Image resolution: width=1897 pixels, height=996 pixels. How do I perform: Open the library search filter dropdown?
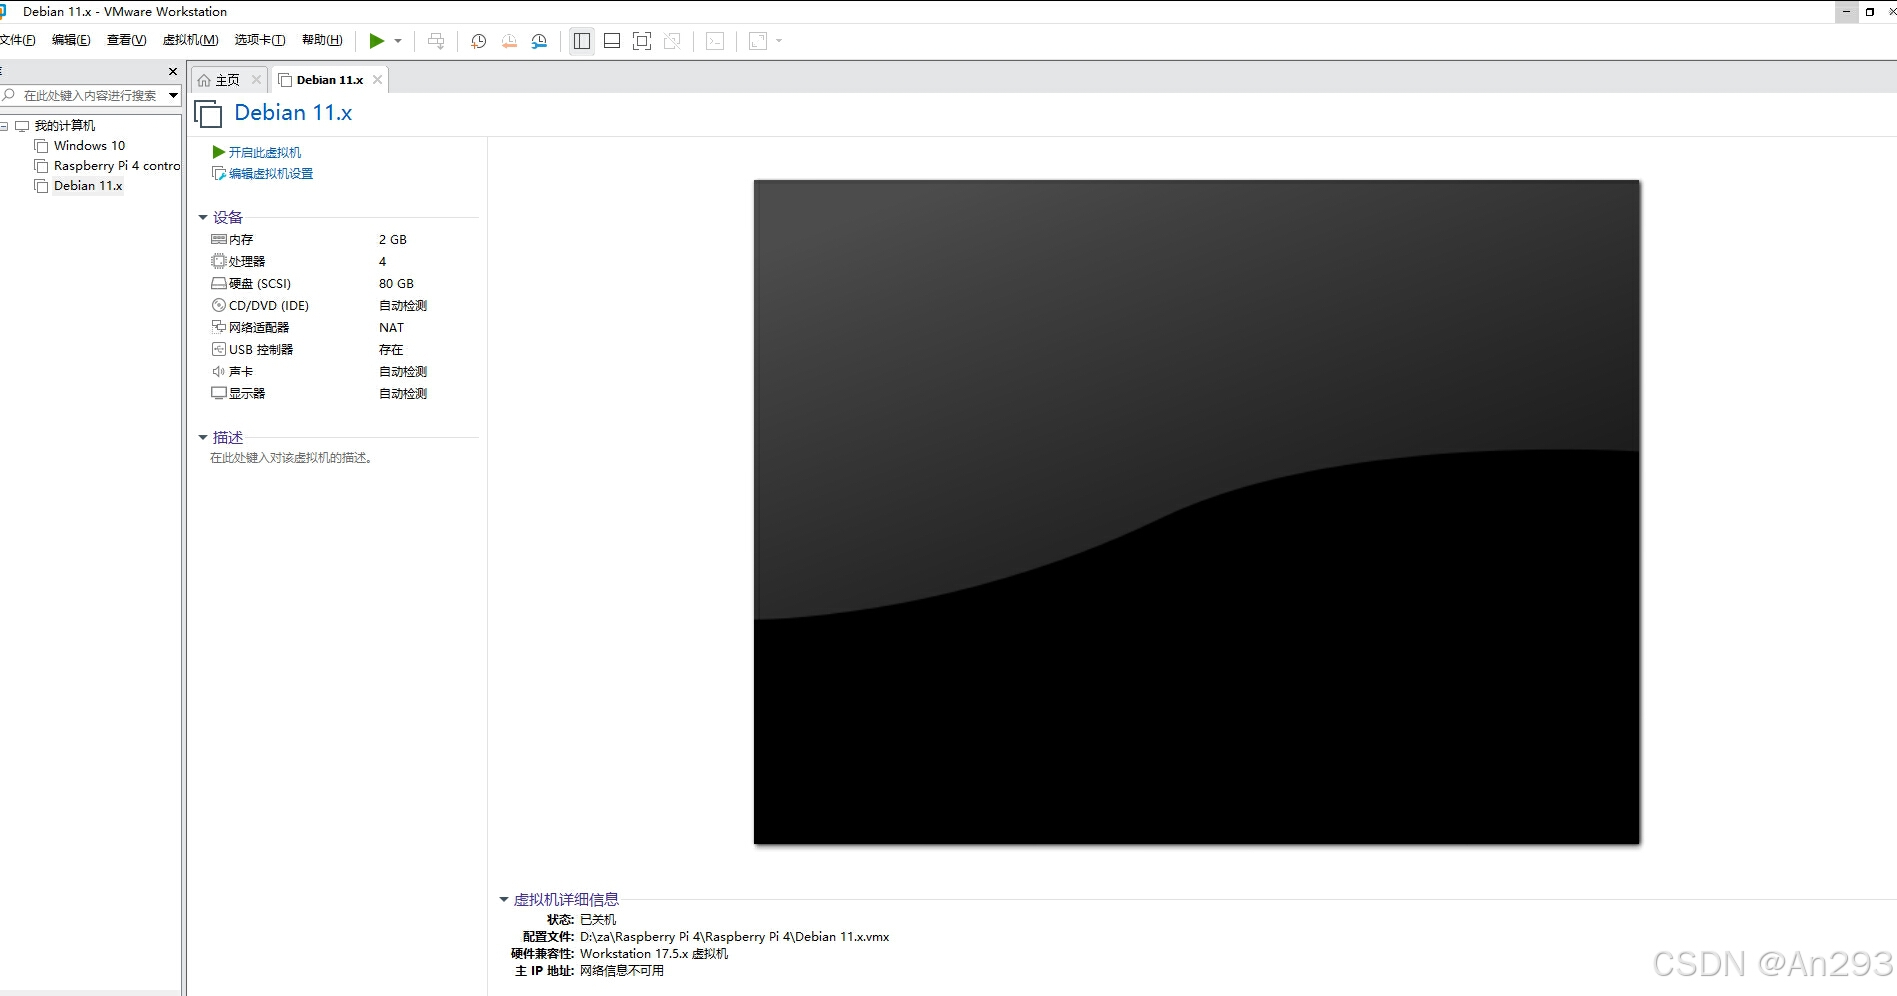tap(173, 96)
